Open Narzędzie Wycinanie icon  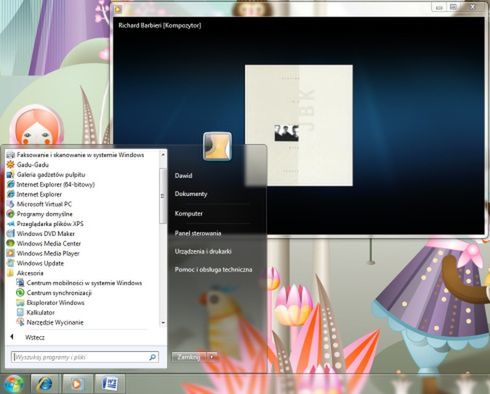(20, 322)
